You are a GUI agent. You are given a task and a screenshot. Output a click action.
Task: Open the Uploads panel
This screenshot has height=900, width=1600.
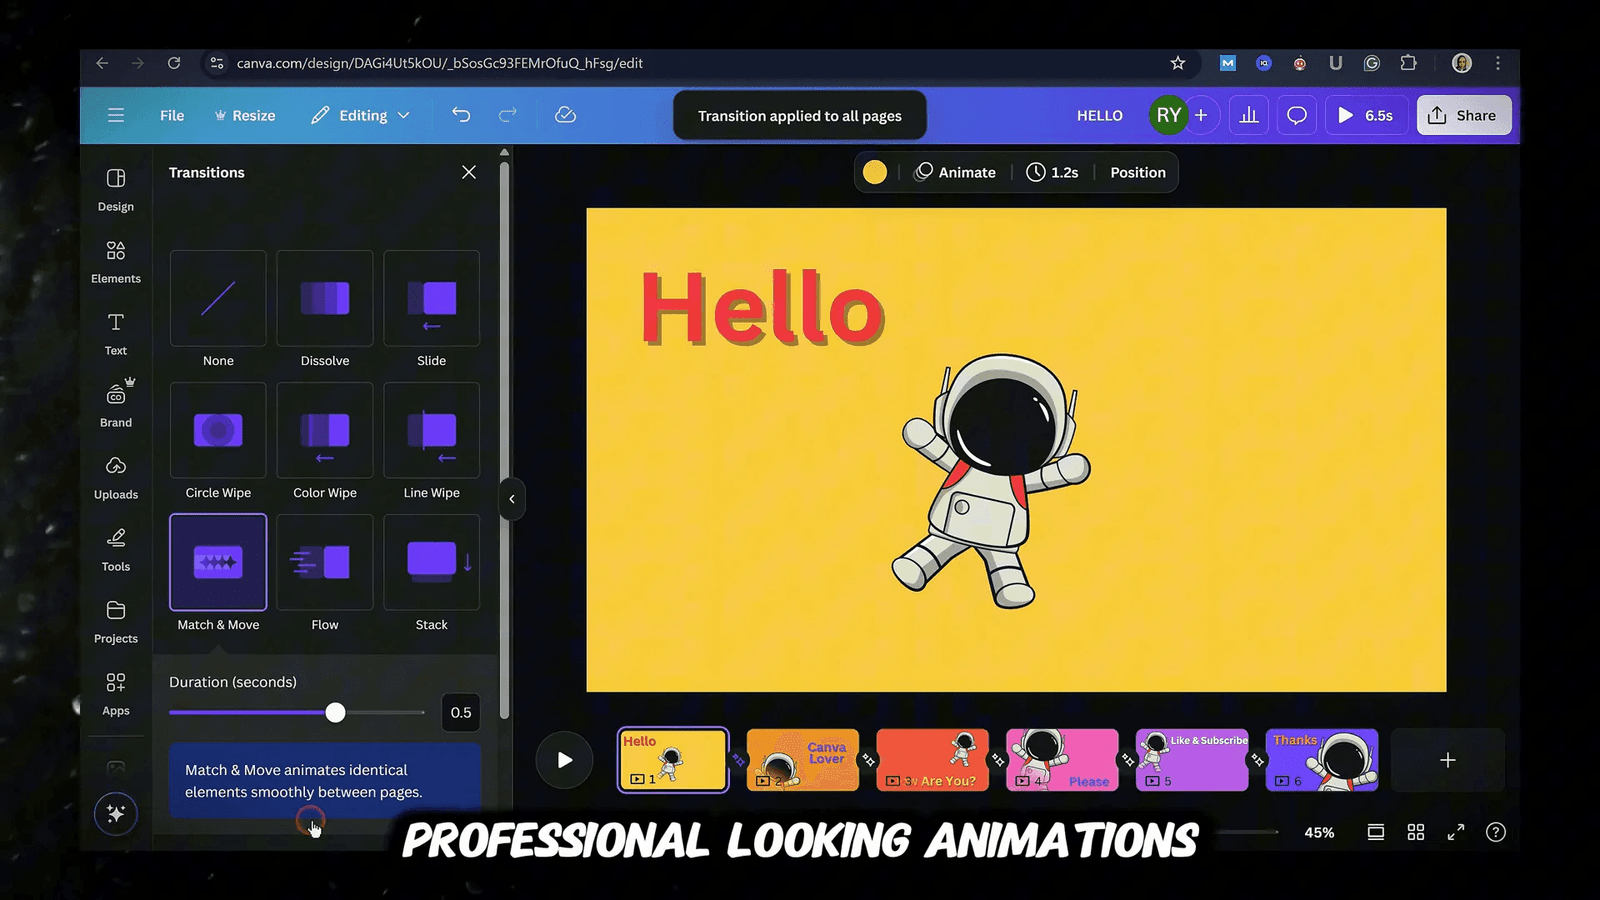(115, 477)
